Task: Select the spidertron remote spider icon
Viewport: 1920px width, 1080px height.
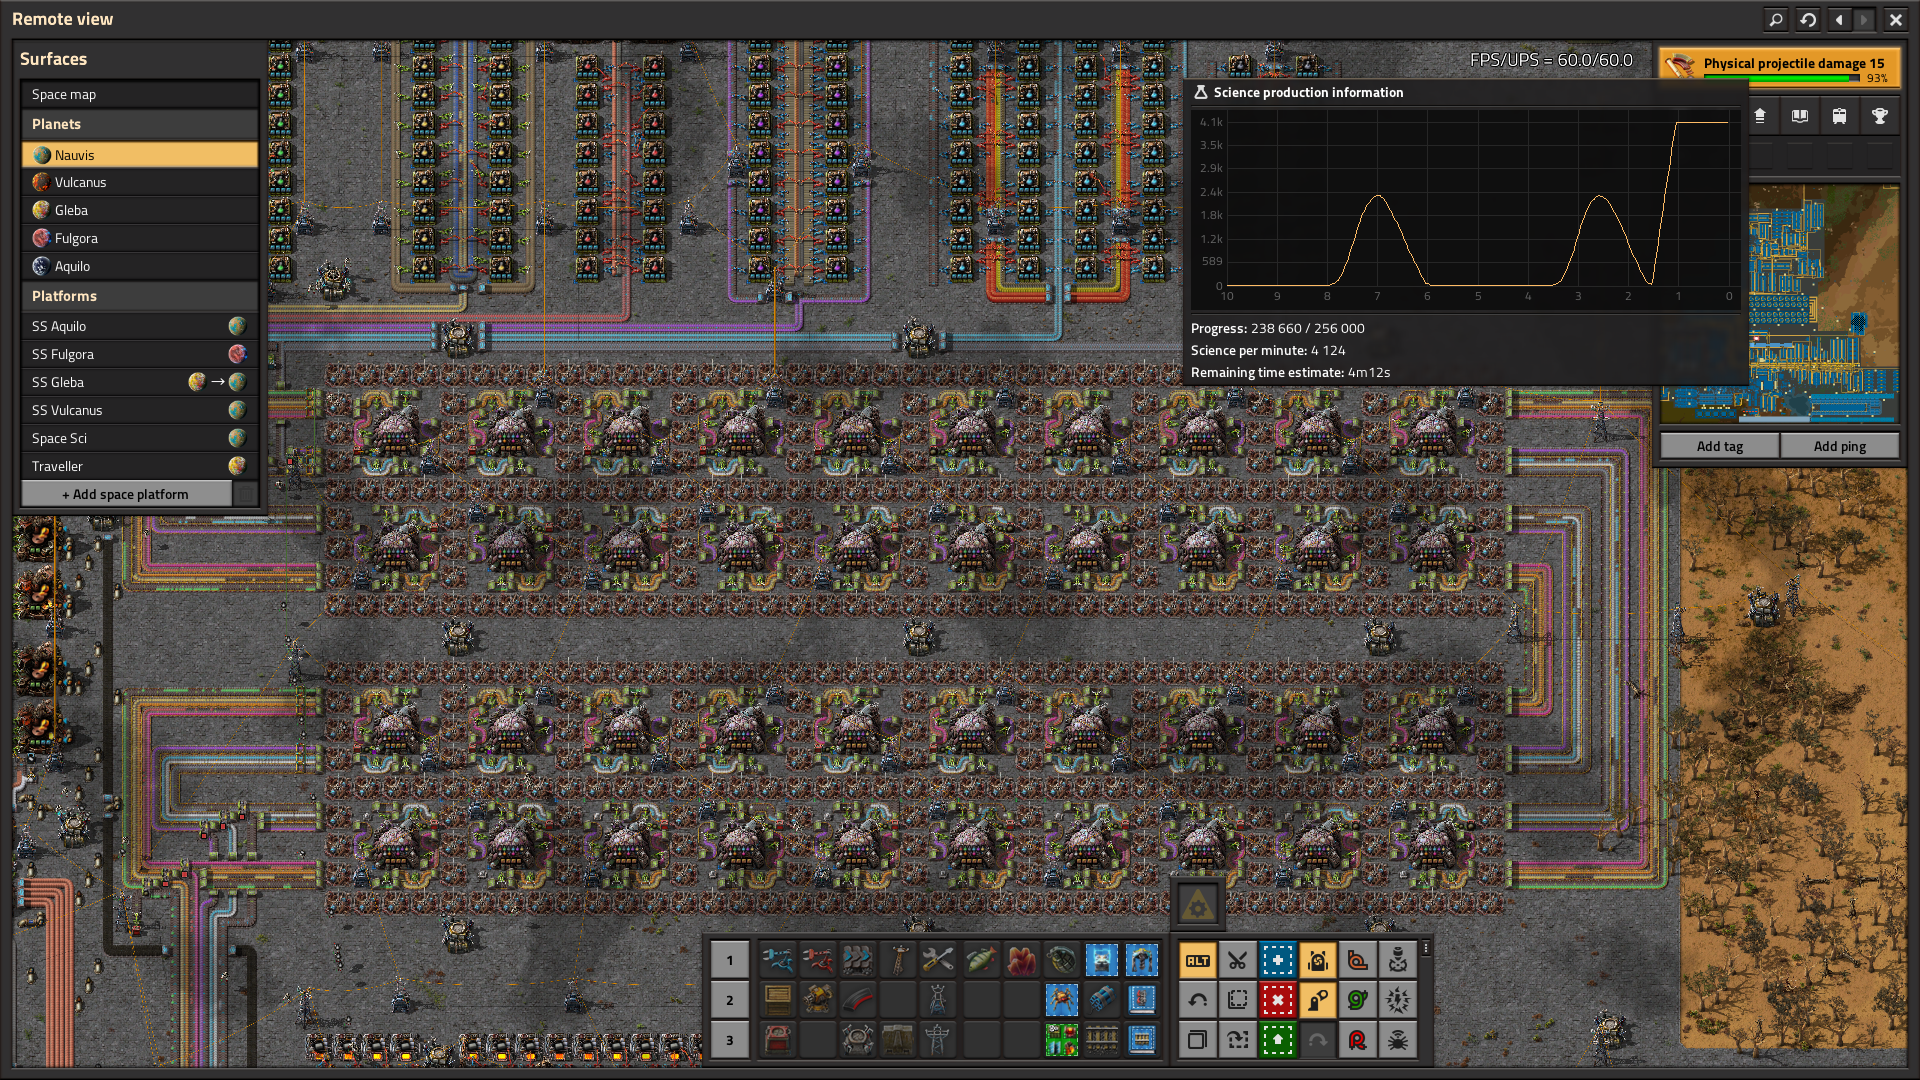Action: pos(1397,1040)
